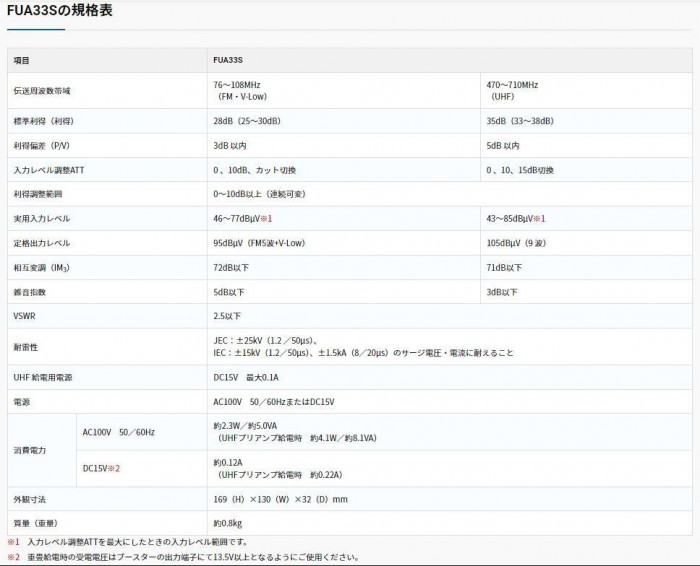Click the 'IEC：±15kV' surge line

pos(363,353)
